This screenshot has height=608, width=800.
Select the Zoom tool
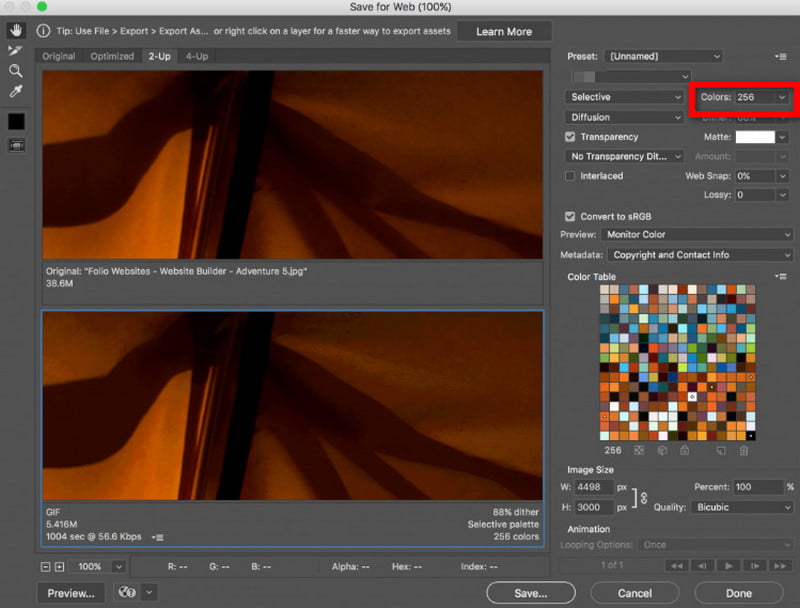tap(16, 71)
